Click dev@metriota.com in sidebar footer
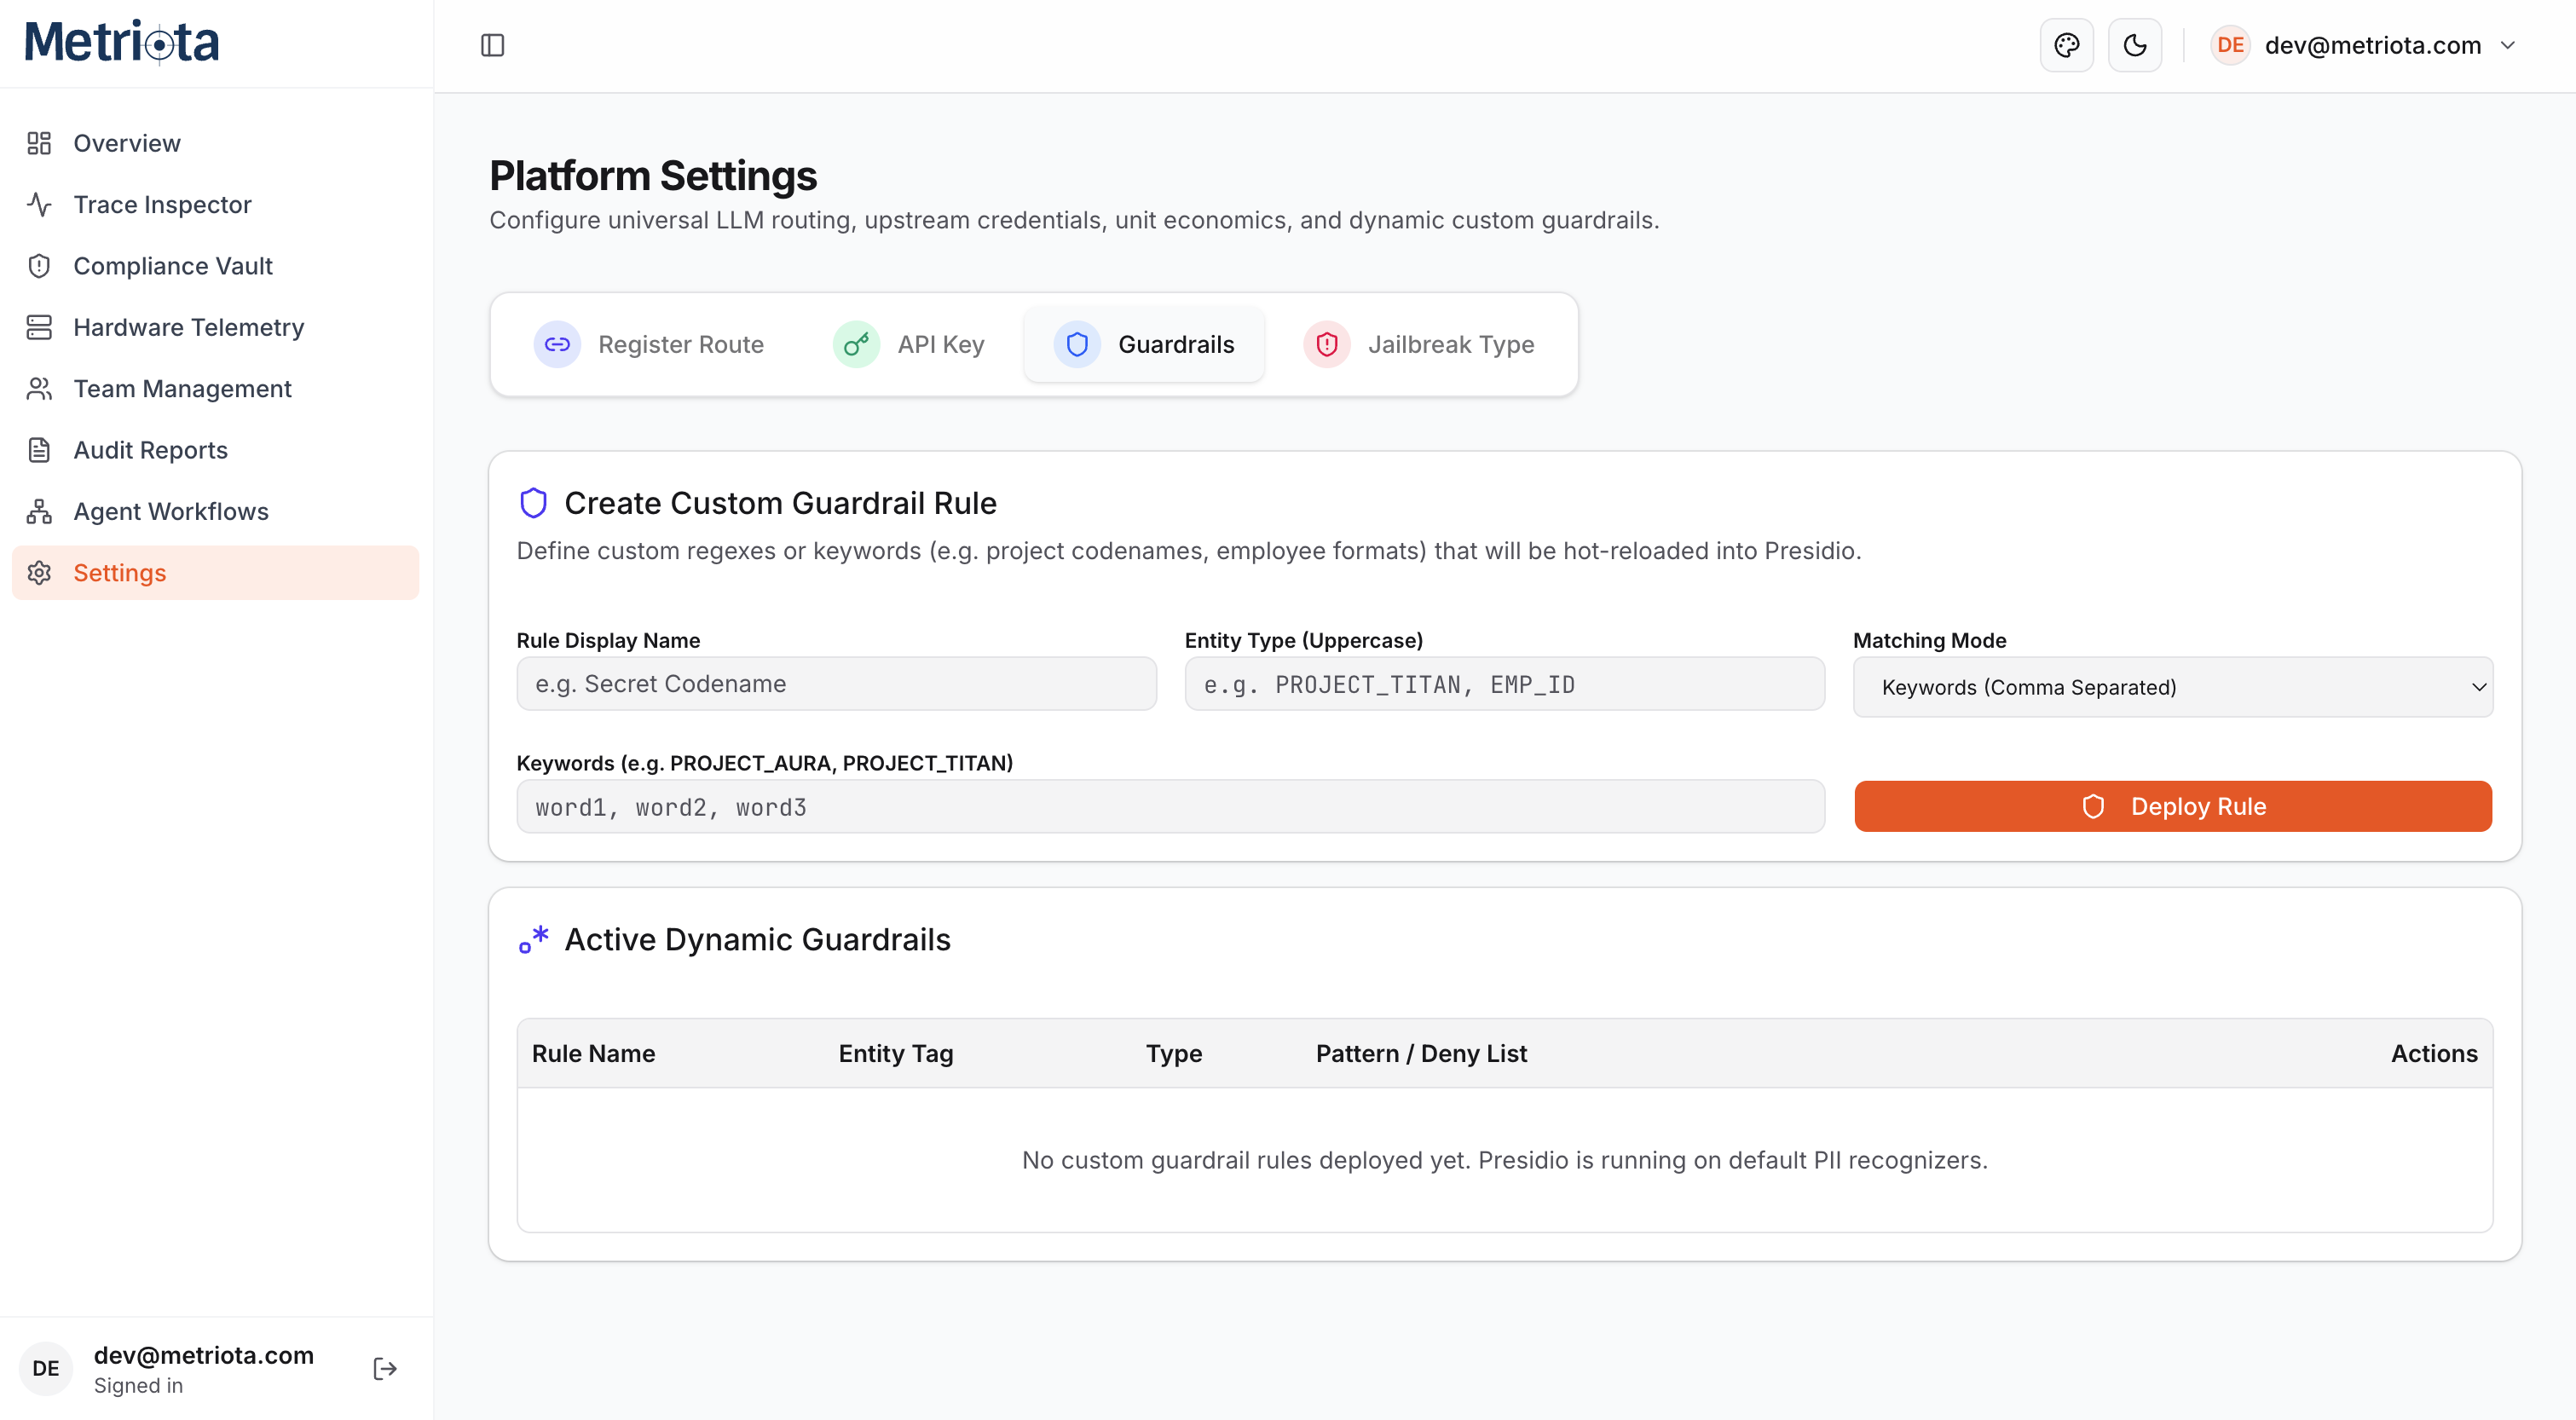Image resolution: width=2576 pixels, height=1420 pixels. [203, 1355]
